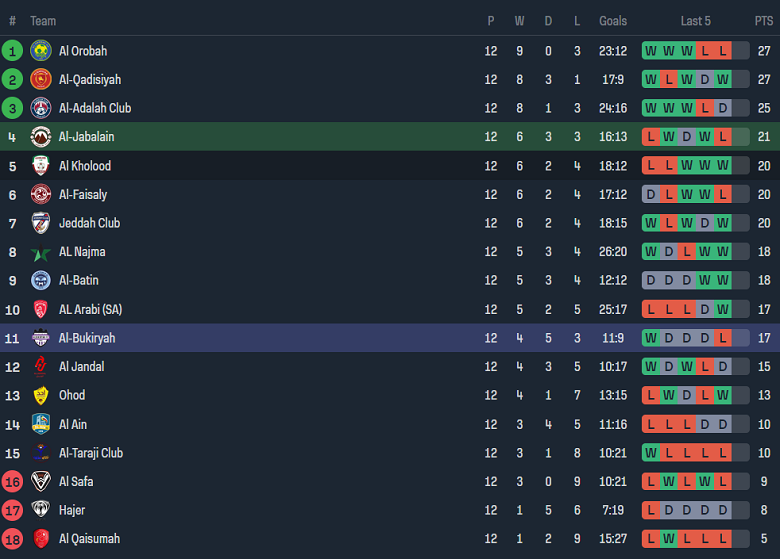Open the Al-Adalah Club crest icon

(x=41, y=108)
